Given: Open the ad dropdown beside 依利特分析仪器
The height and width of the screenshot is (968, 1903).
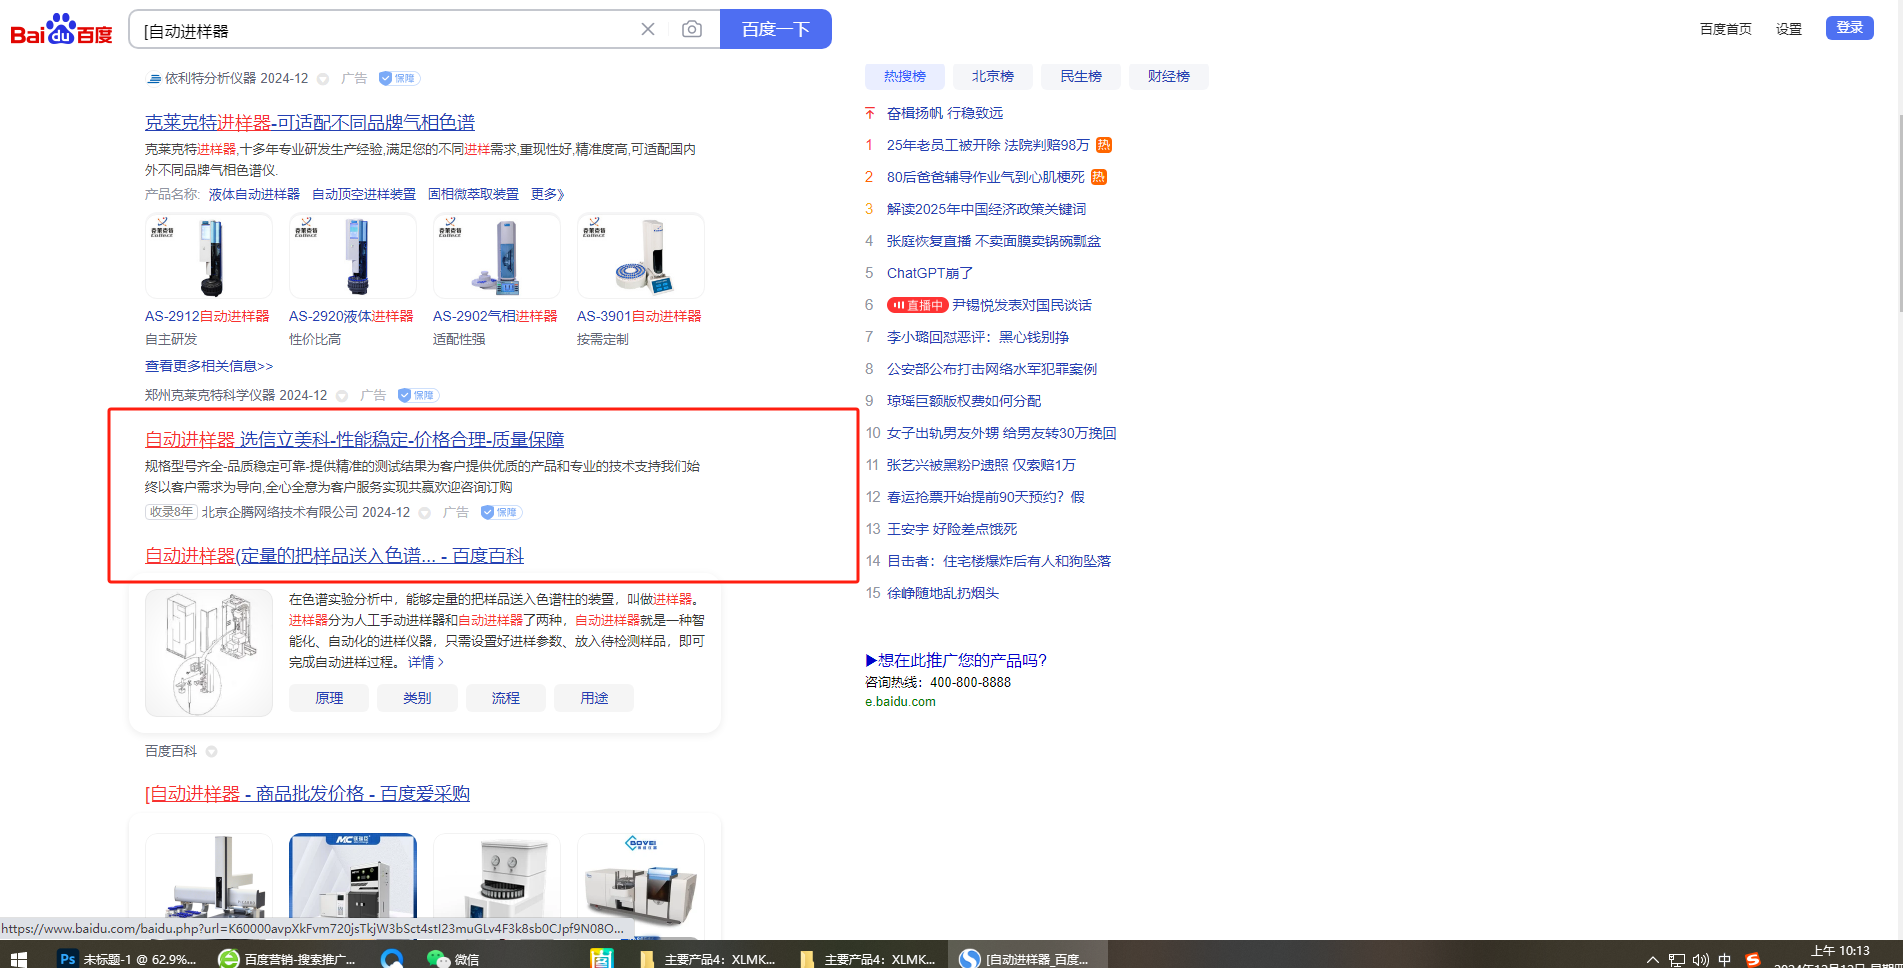Looking at the screenshot, I should click(x=323, y=79).
